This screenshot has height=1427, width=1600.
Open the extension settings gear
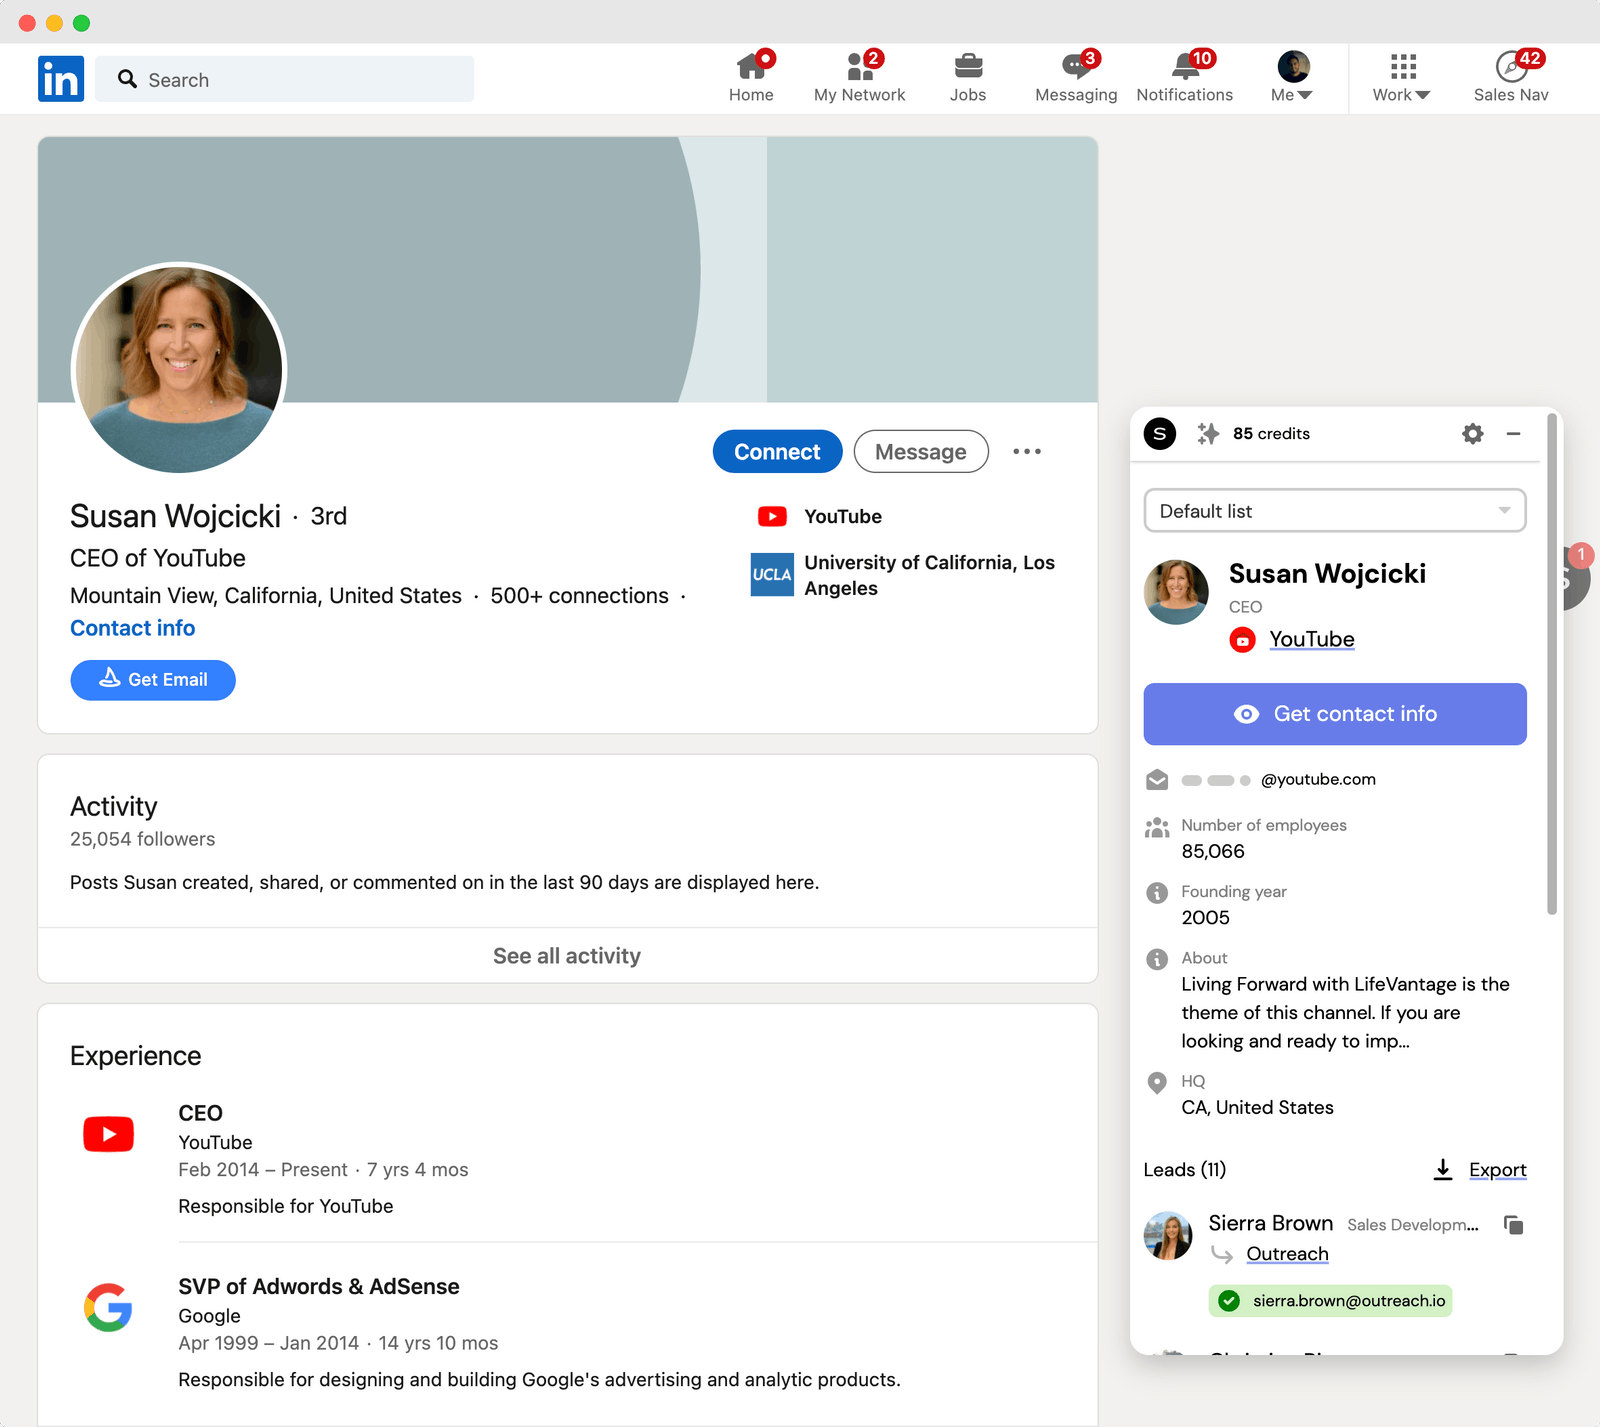1472,433
